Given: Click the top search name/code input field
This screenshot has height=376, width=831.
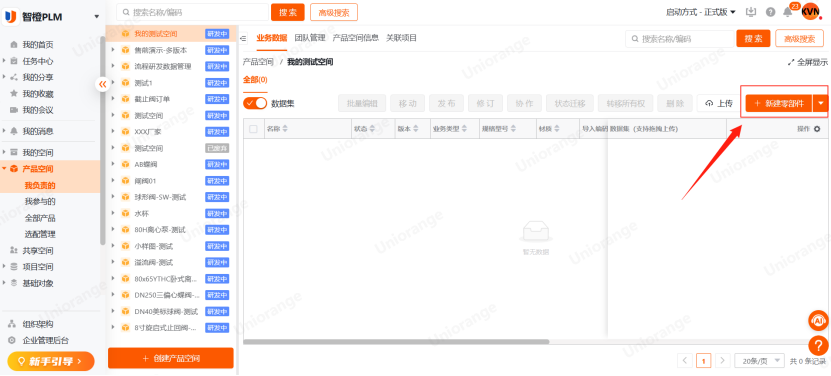Looking at the screenshot, I should pos(192,12).
